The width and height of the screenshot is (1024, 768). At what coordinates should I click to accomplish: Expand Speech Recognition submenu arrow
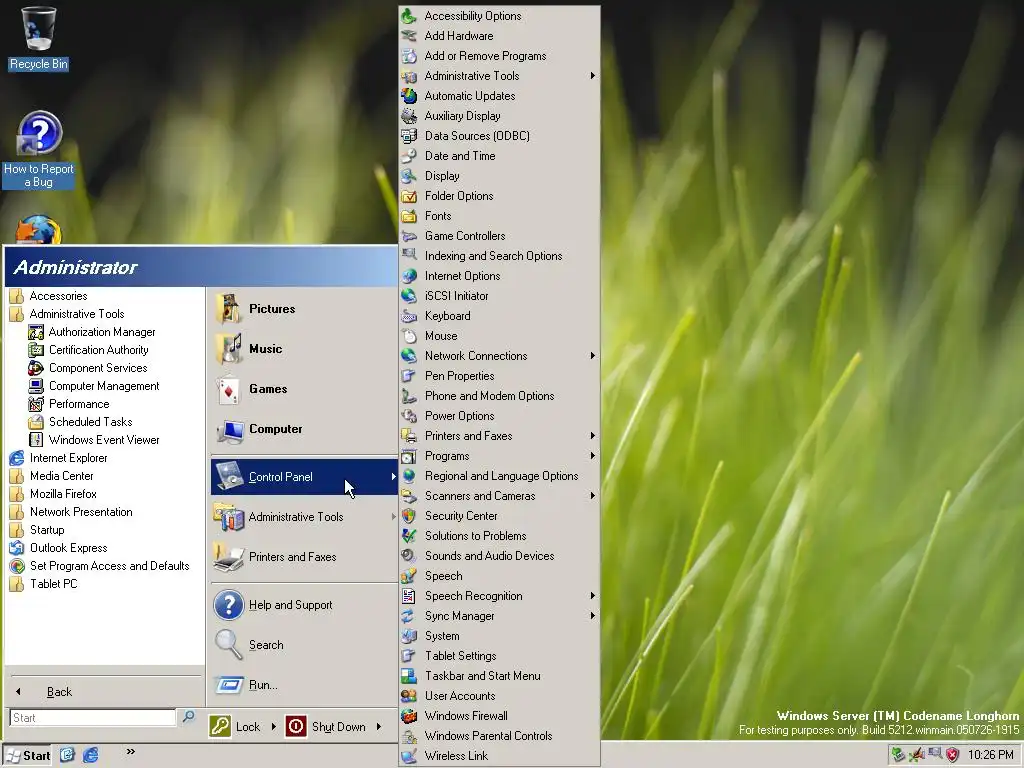[592, 596]
